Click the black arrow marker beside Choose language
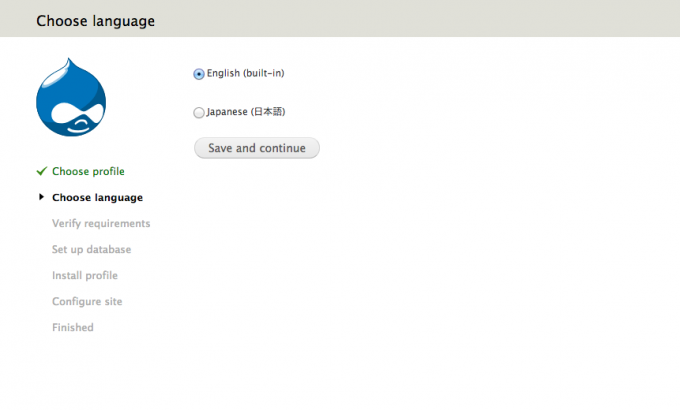680x410 pixels. pyautogui.click(x=41, y=197)
